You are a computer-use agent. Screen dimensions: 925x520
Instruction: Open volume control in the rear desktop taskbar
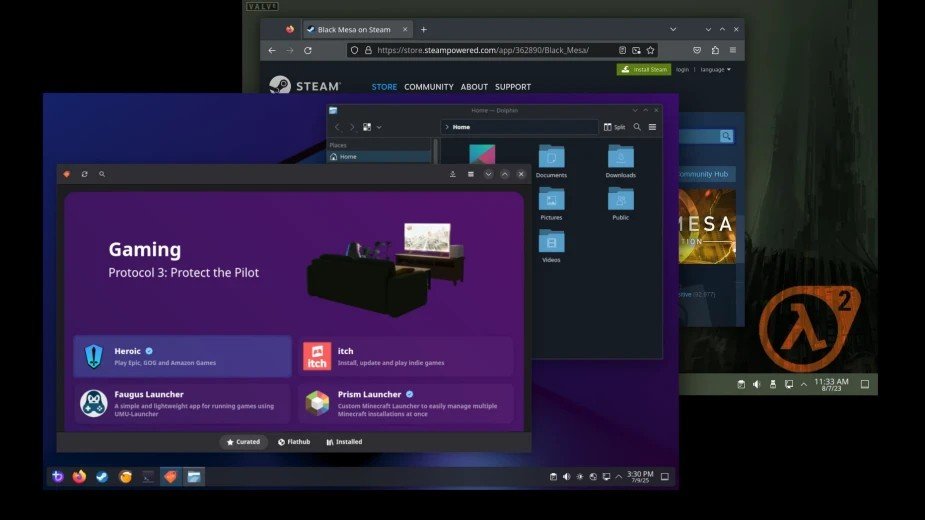[x=757, y=384]
